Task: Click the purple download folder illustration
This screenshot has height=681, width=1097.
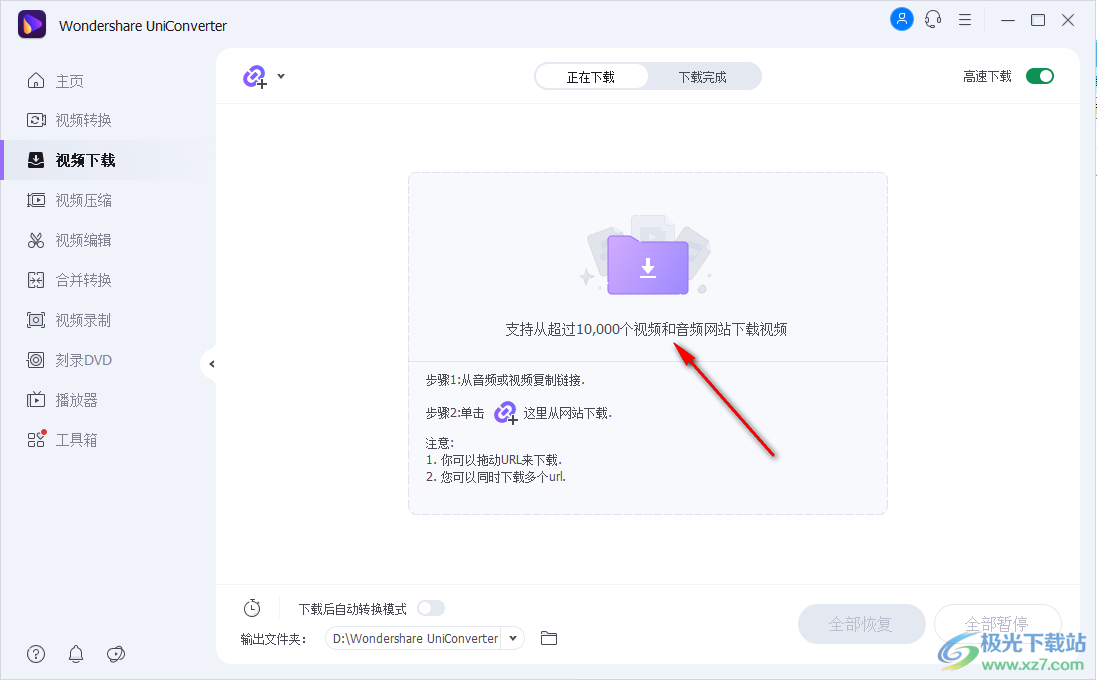Action: pyautogui.click(x=647, y=266)
